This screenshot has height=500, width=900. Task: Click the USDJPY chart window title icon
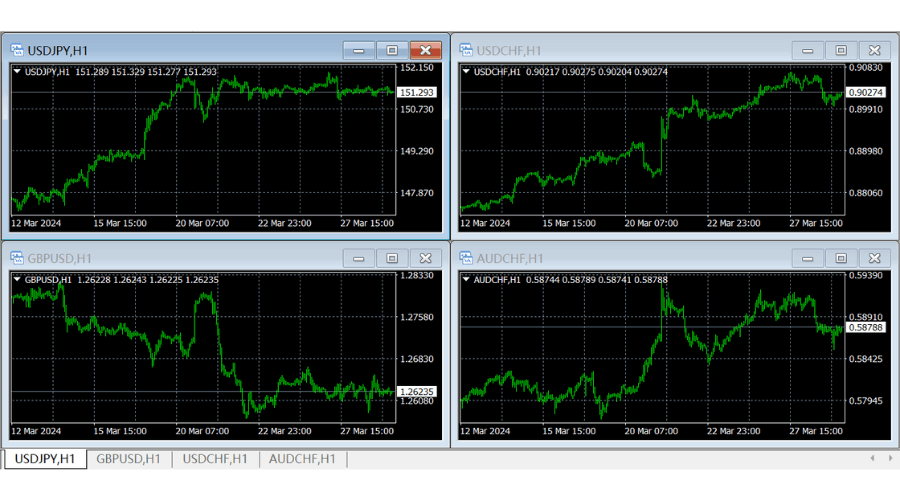(17, 50)
